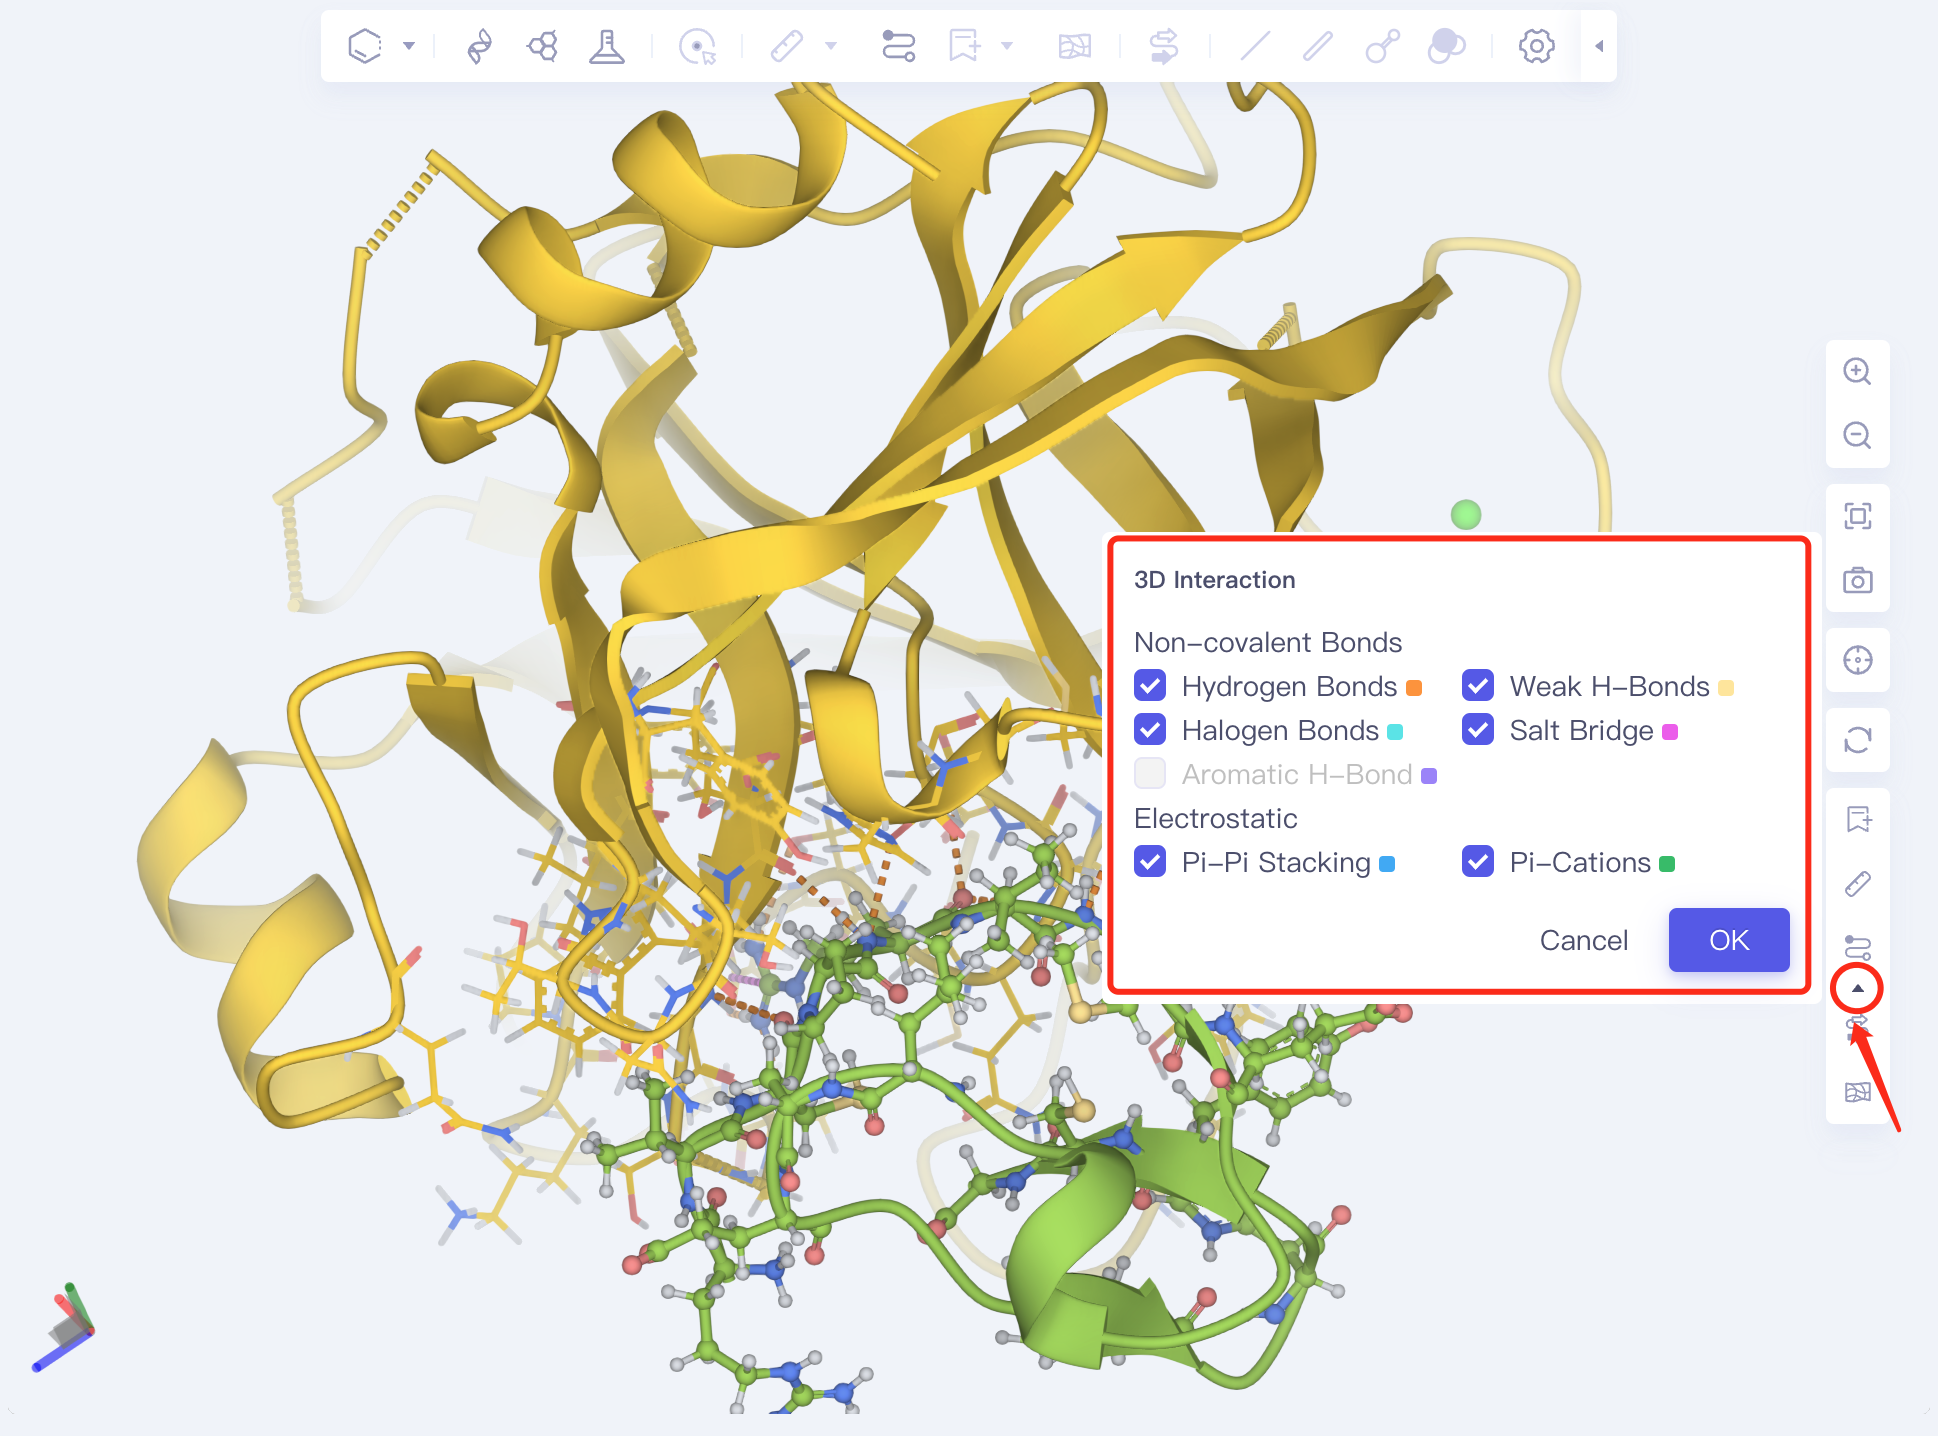This screenshot has height=1436, width=1938.
Task: Uncheck the Salt Bridge checkbox
Action: click(x=1478, y=730)
